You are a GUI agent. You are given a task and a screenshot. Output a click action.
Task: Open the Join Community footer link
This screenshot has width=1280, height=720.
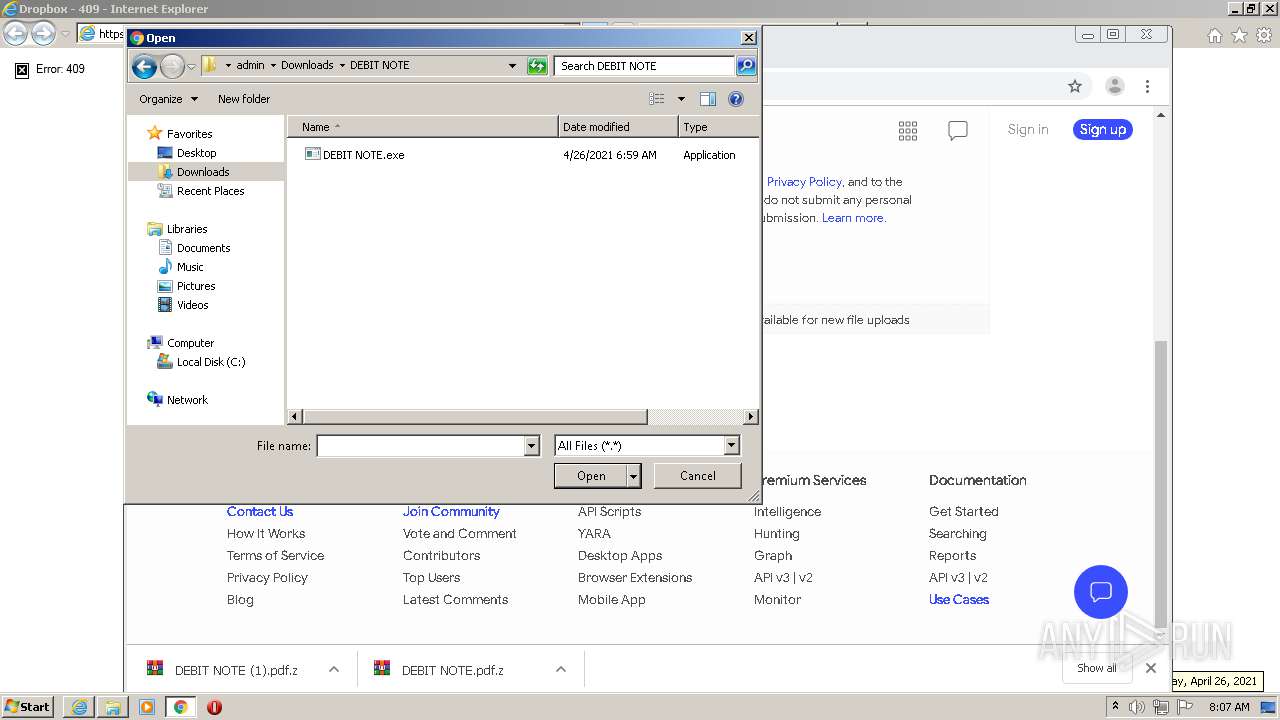[x=451, y=511]
